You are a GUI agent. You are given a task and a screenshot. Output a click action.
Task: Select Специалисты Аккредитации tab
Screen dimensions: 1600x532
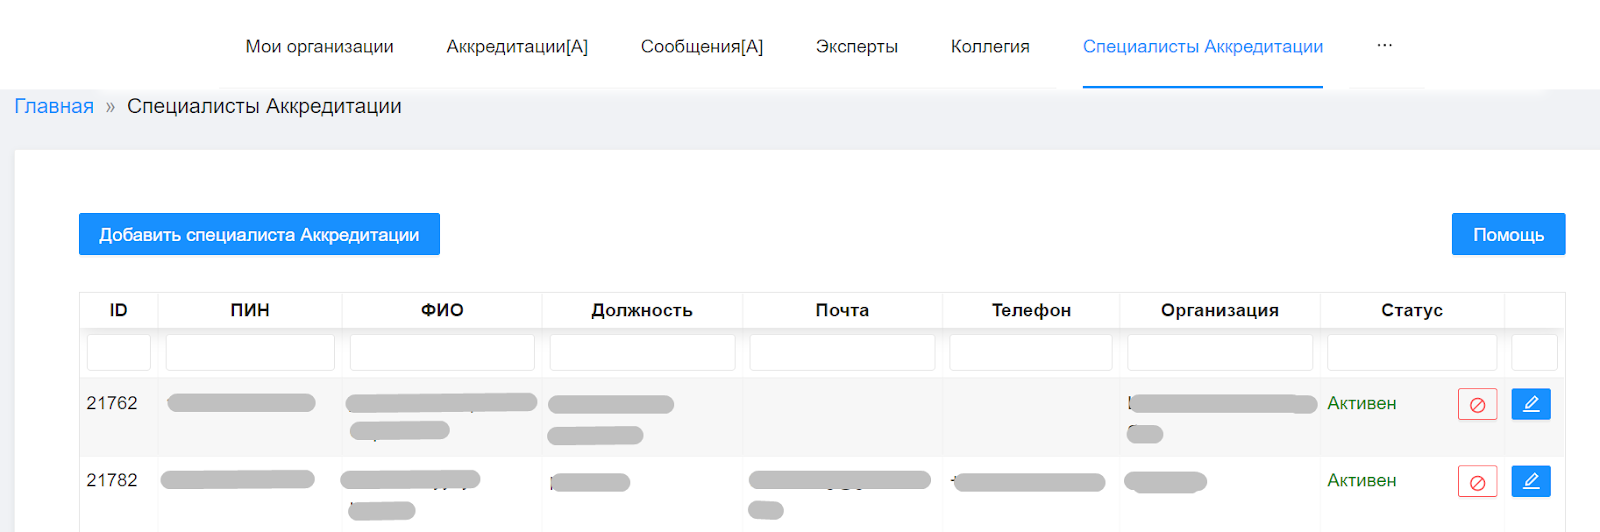pos(1203,47)
